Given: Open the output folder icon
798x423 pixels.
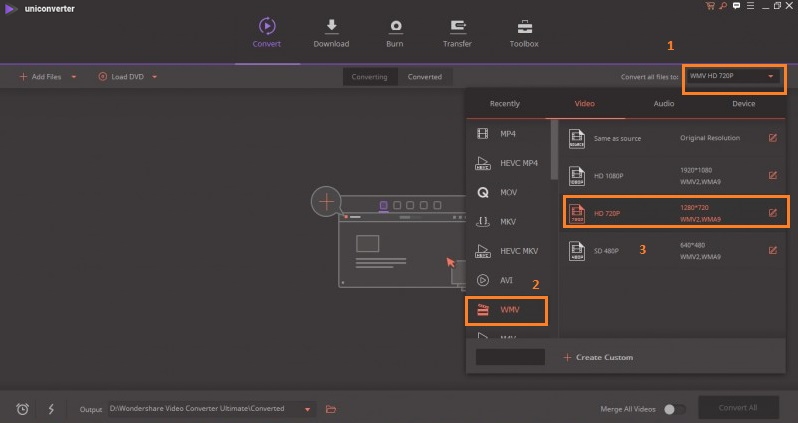Looking at the screenshot, I should (331, 409).
